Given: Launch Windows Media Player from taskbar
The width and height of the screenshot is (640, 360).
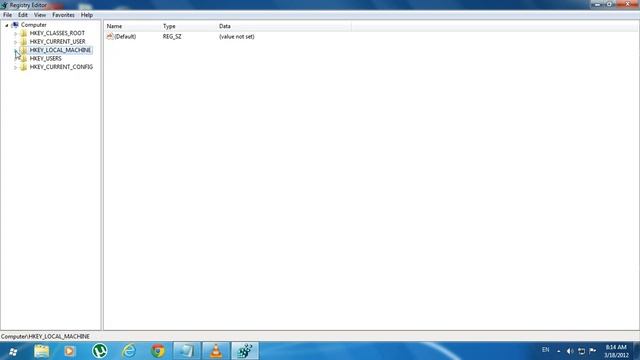Looking at the screenshot, I should click(x=69, y=351).
